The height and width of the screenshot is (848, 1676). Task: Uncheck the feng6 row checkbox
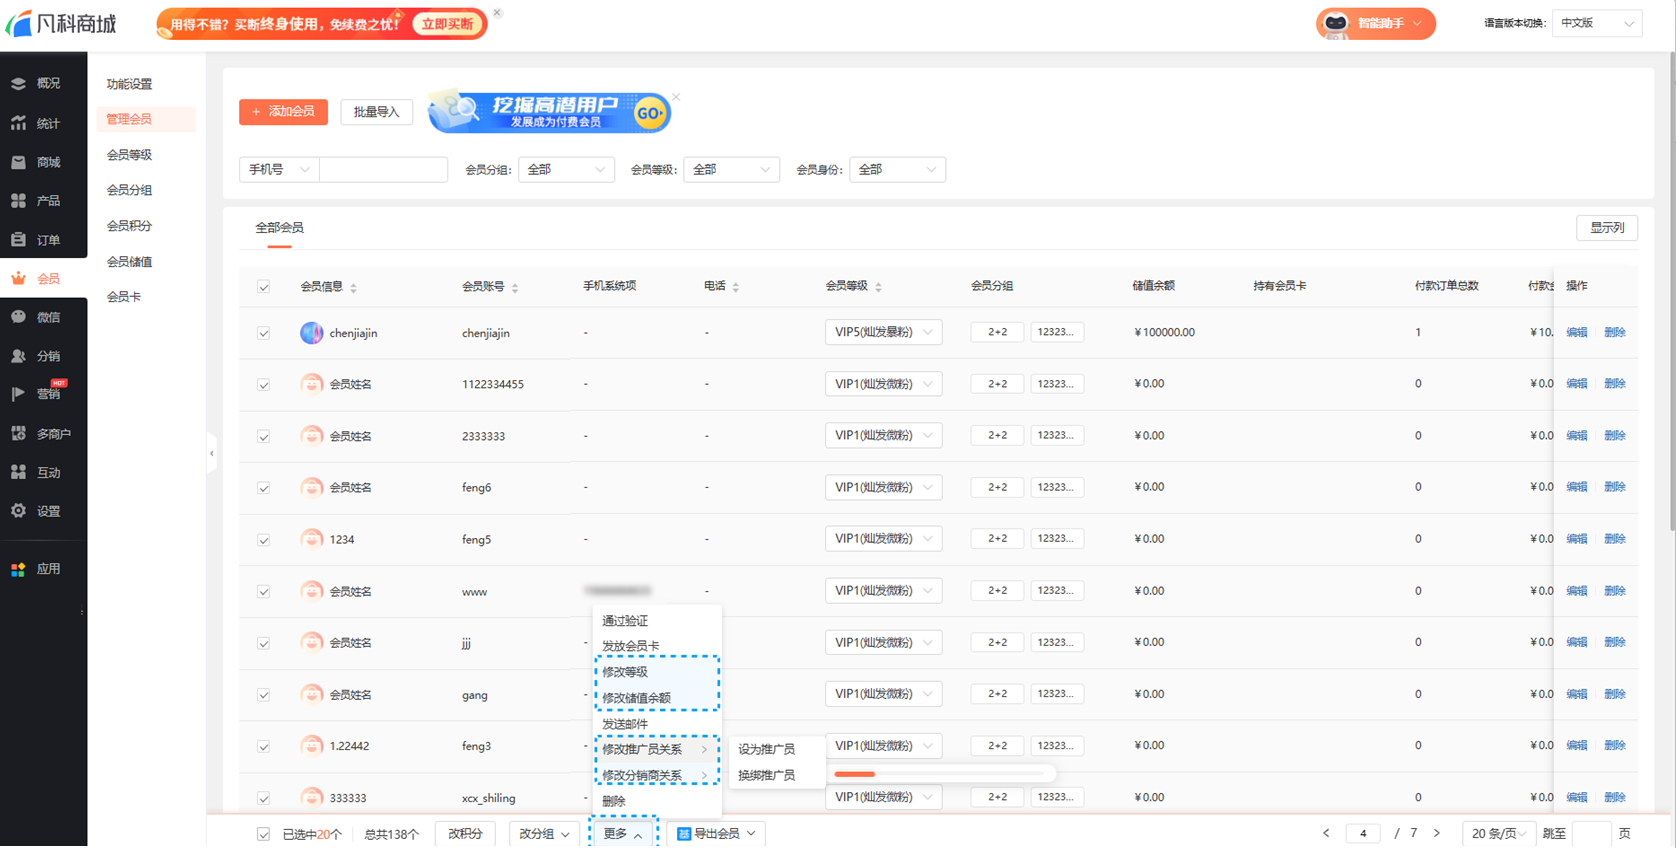264,488
